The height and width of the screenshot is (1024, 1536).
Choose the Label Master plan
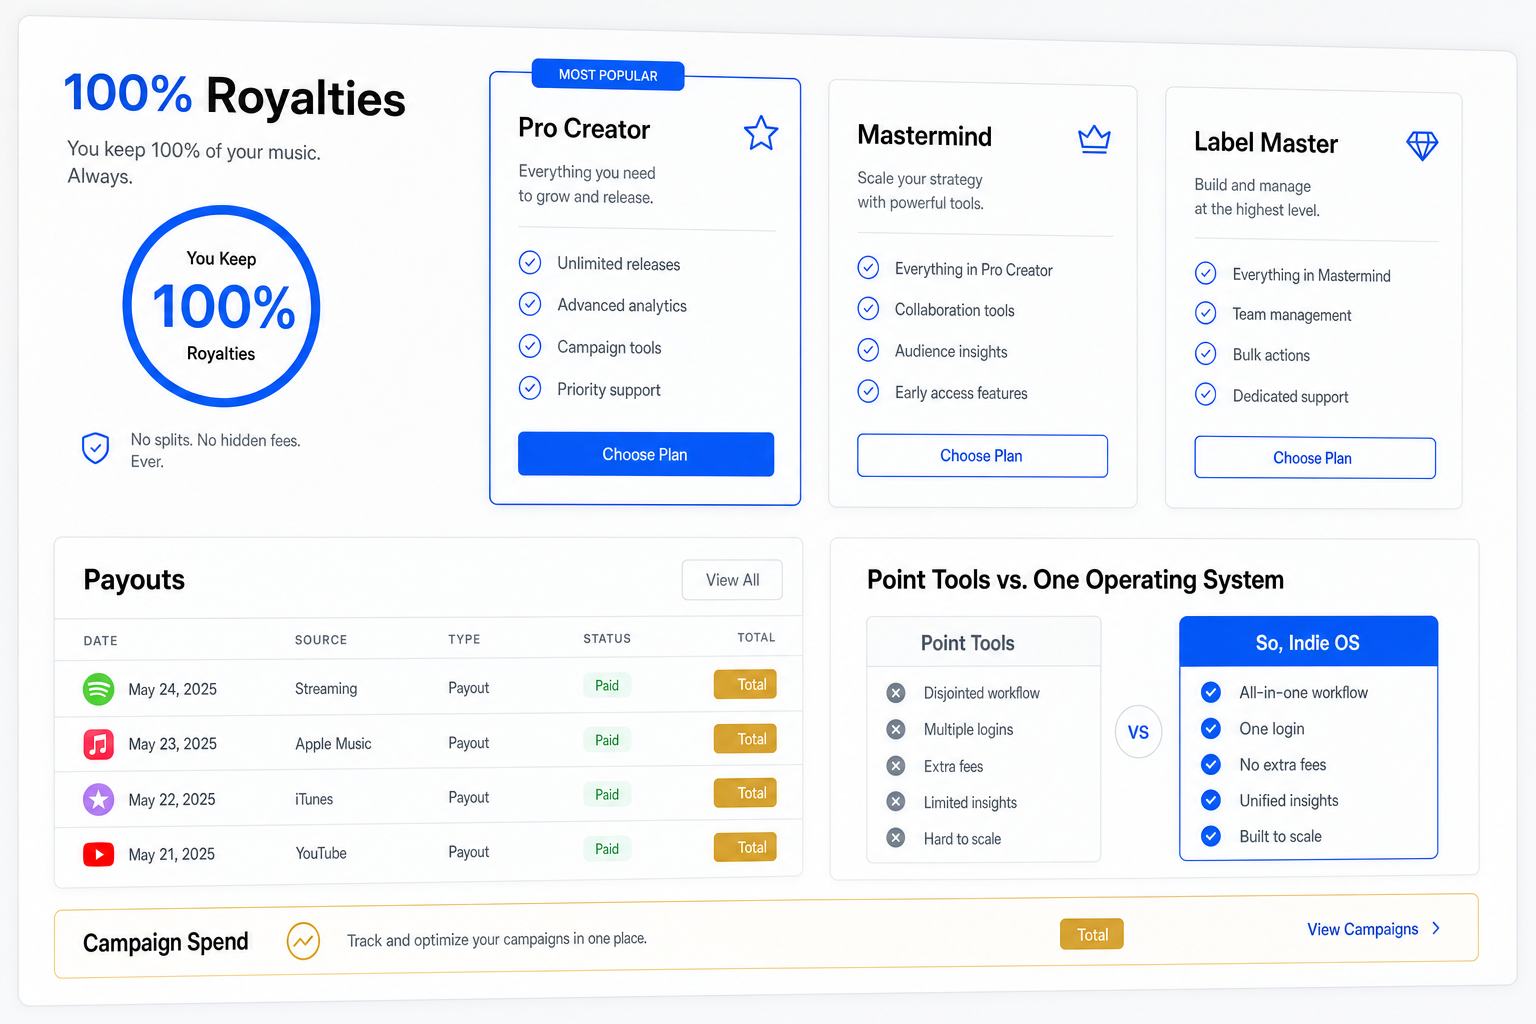click(x=1315, y=458)
